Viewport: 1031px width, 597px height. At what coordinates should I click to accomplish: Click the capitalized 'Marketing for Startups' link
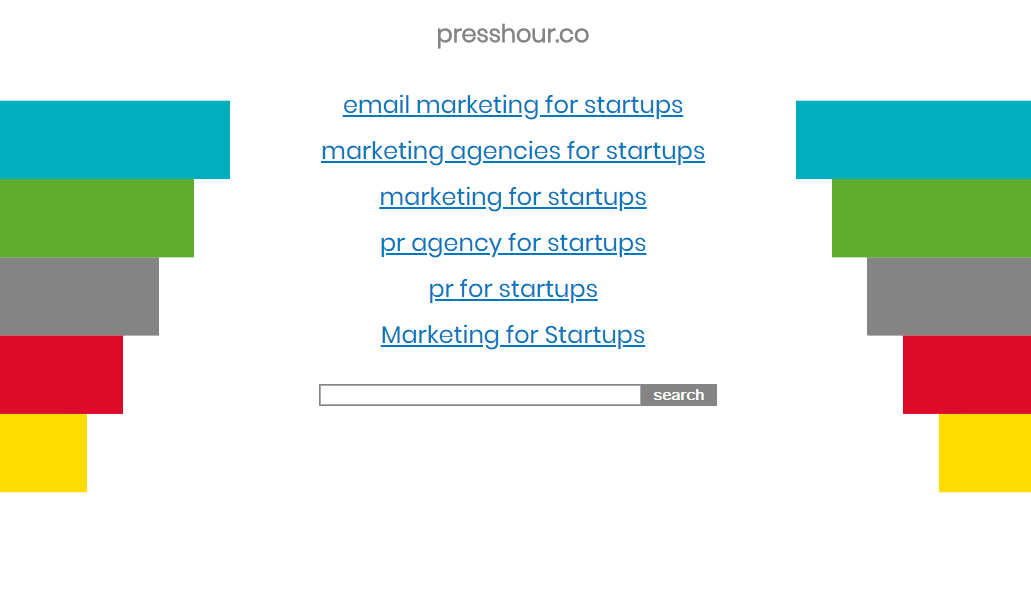[512, 335]
